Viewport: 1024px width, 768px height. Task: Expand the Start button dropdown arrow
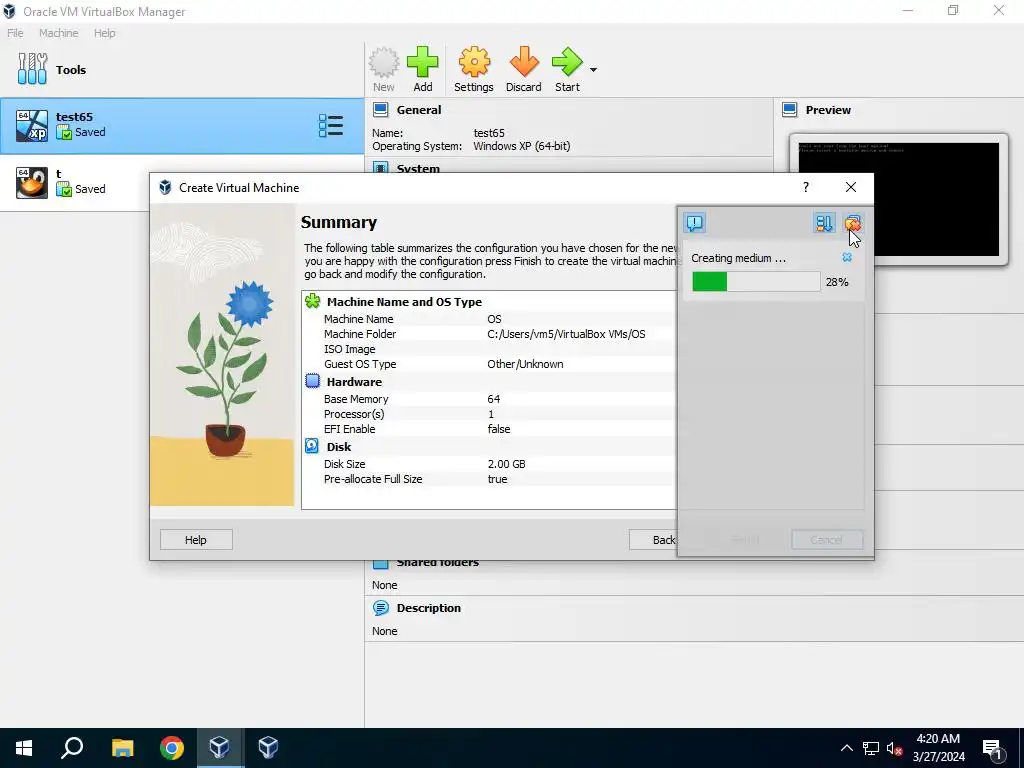pos(593,70)
